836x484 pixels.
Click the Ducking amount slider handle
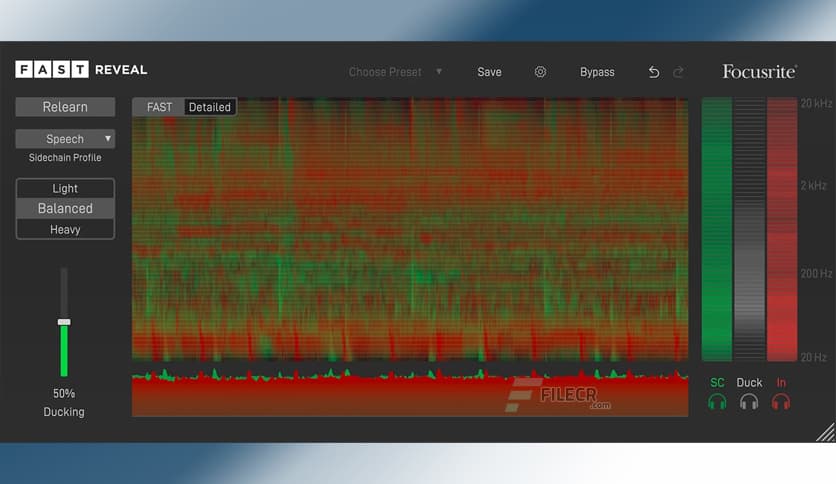[x=64, y=322]
